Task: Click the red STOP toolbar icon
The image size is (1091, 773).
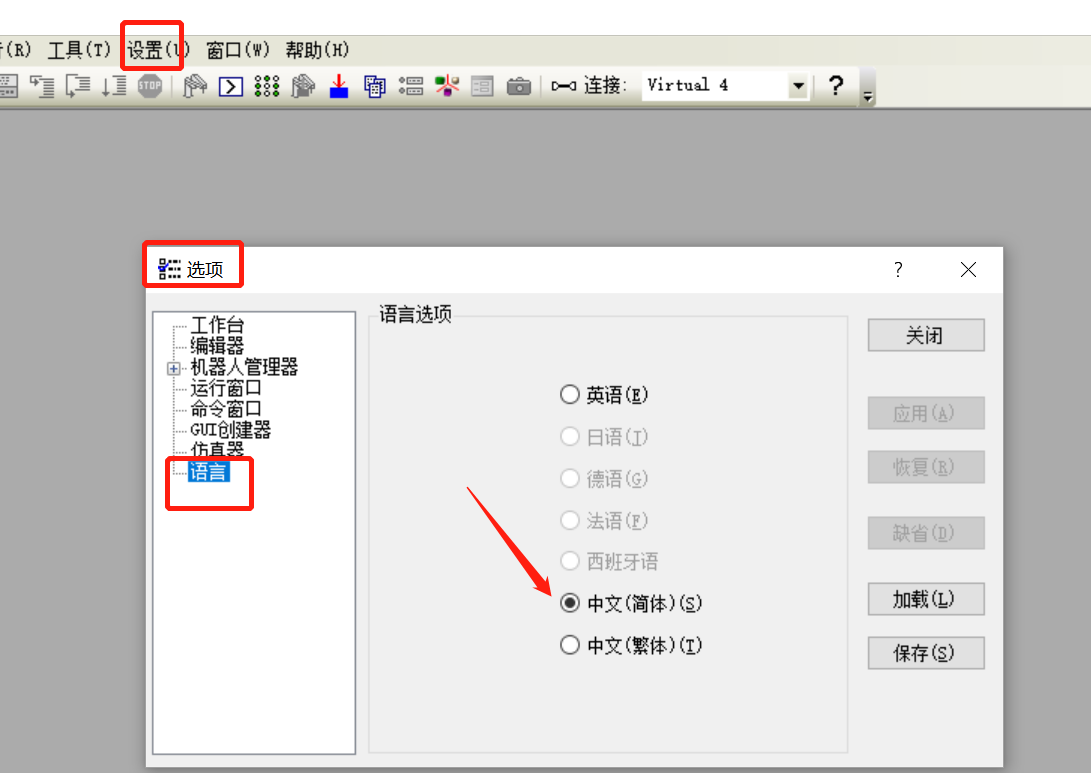Action: tap(150, 86)
